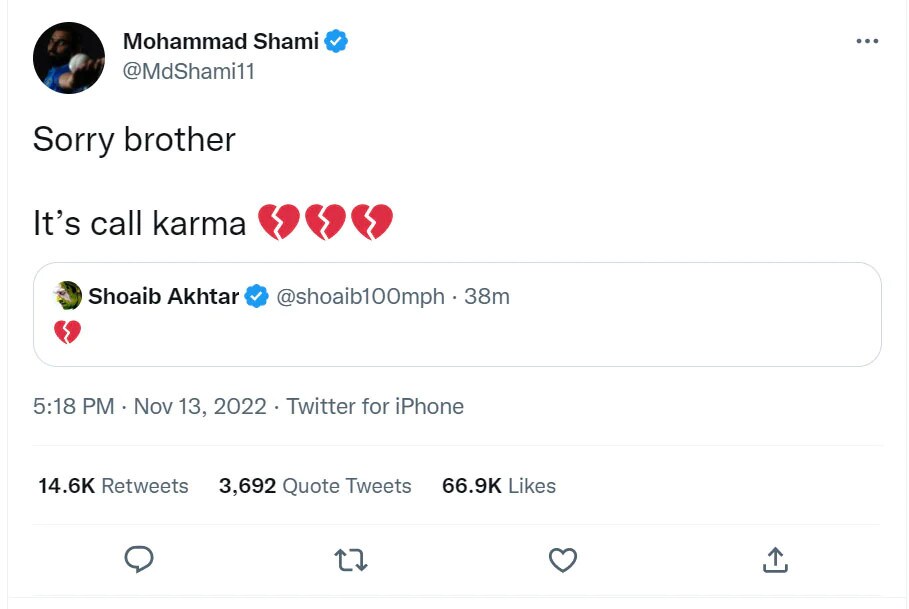This screenshot has height=609, width=909.
Task: Click Shoaib Akhtar's verified badge
Action: point(257,296)
